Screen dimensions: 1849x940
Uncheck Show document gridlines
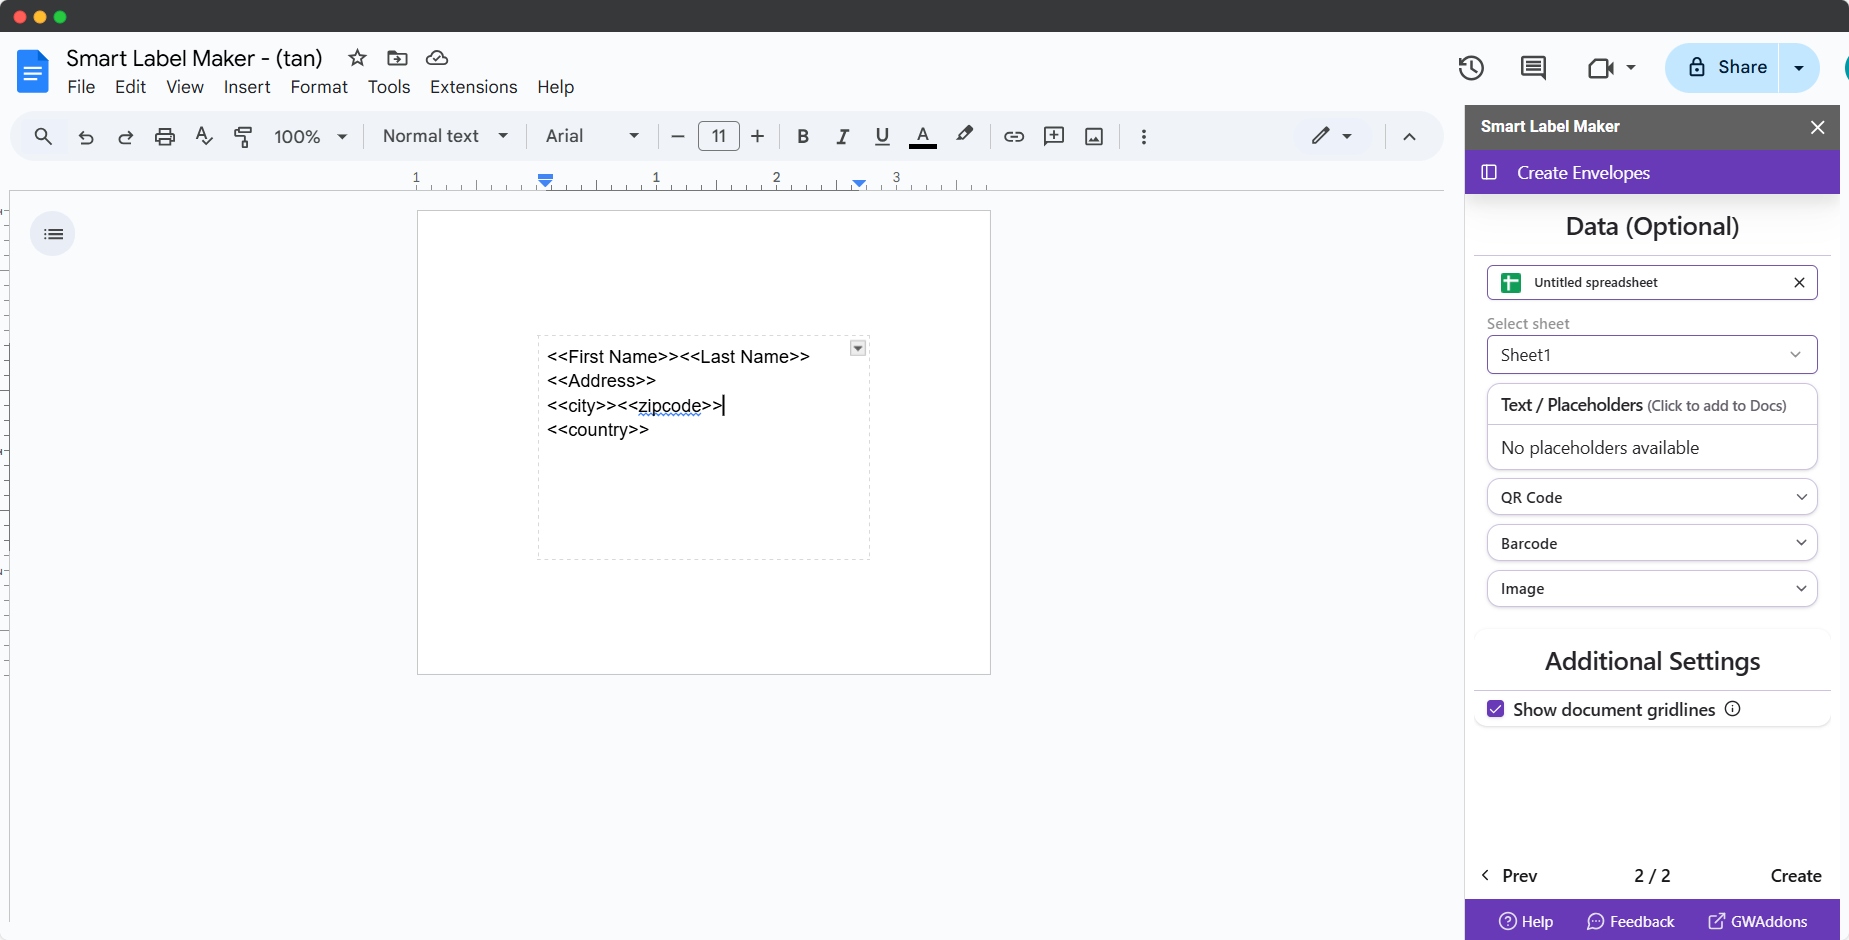pyautogui.click(x=1496, y=709)
